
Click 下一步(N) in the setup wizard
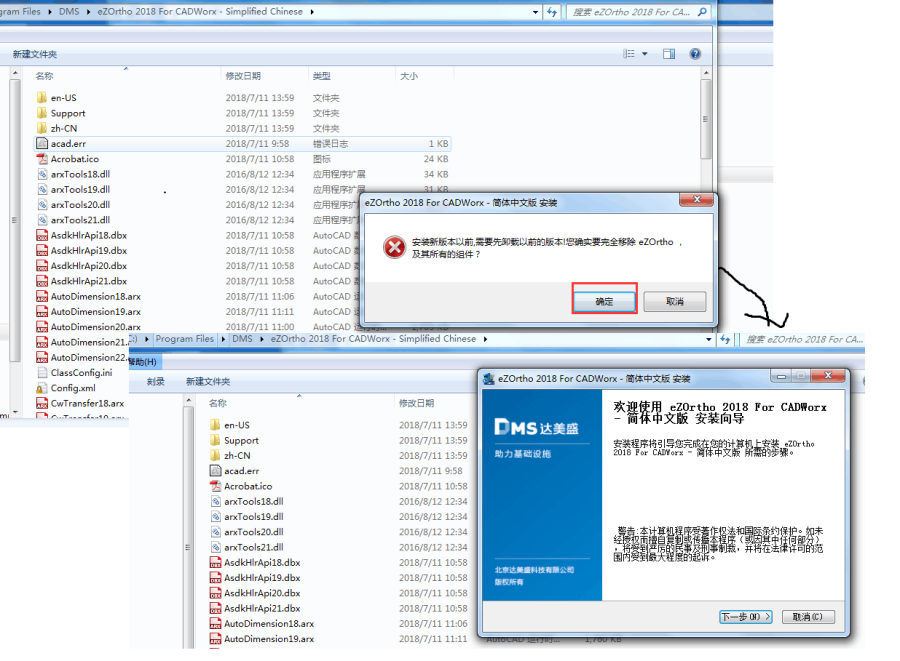tap(746, 617)
